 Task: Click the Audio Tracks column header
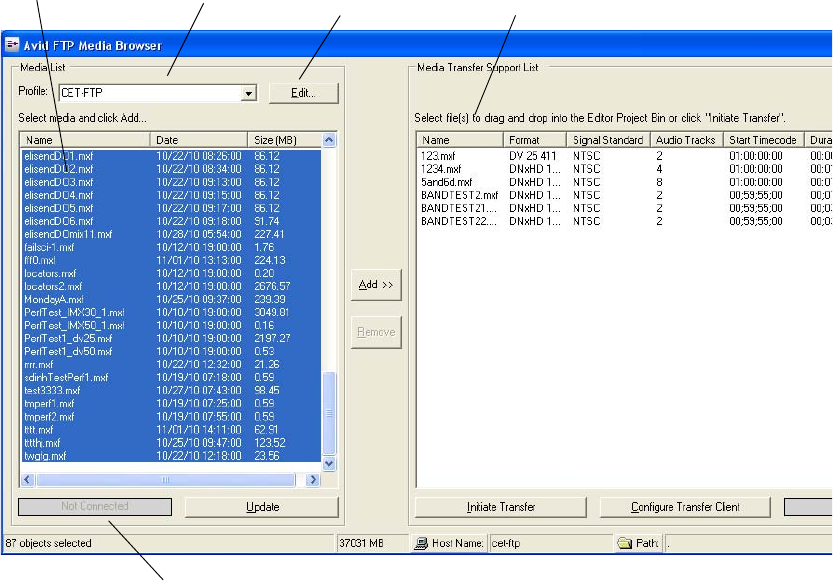coord(686,140)
